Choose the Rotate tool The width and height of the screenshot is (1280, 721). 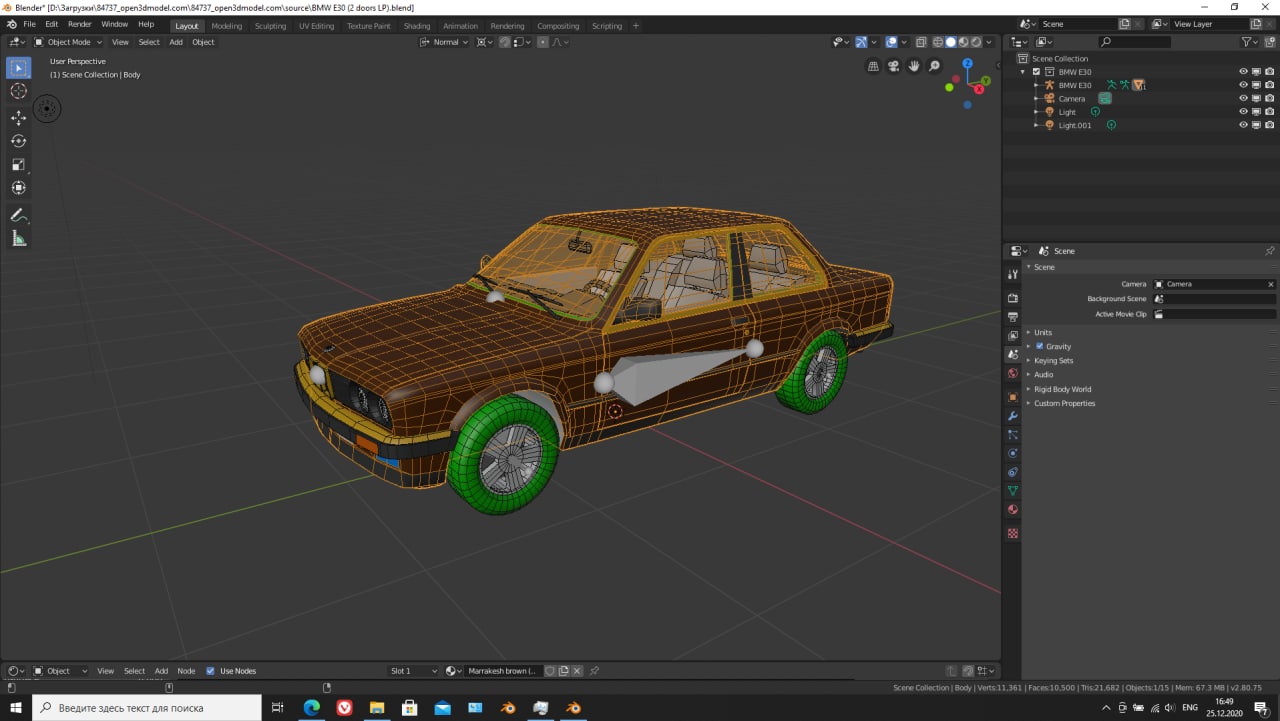(x=19, y=141)
